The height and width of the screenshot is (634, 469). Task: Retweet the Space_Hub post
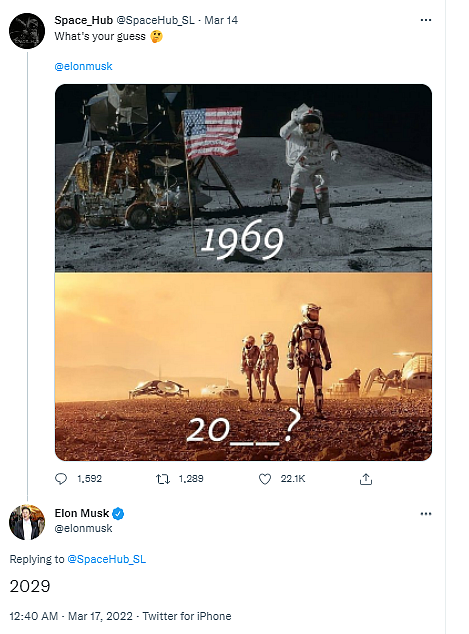tap(163, 479)
